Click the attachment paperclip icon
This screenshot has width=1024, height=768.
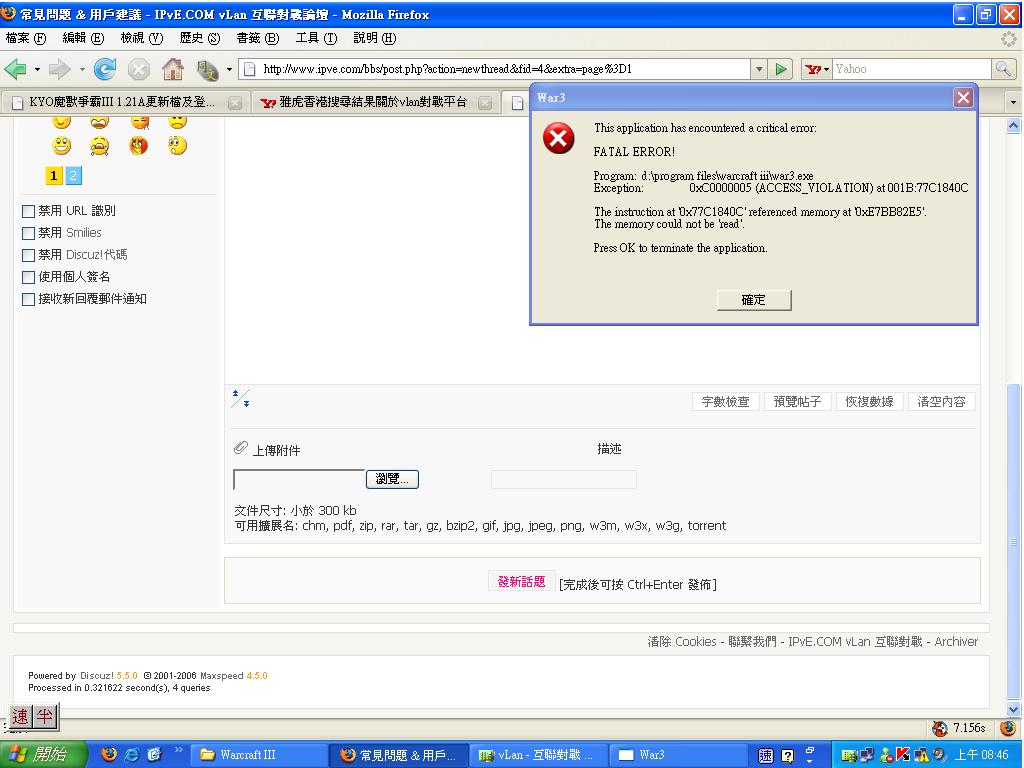(240, 448)
